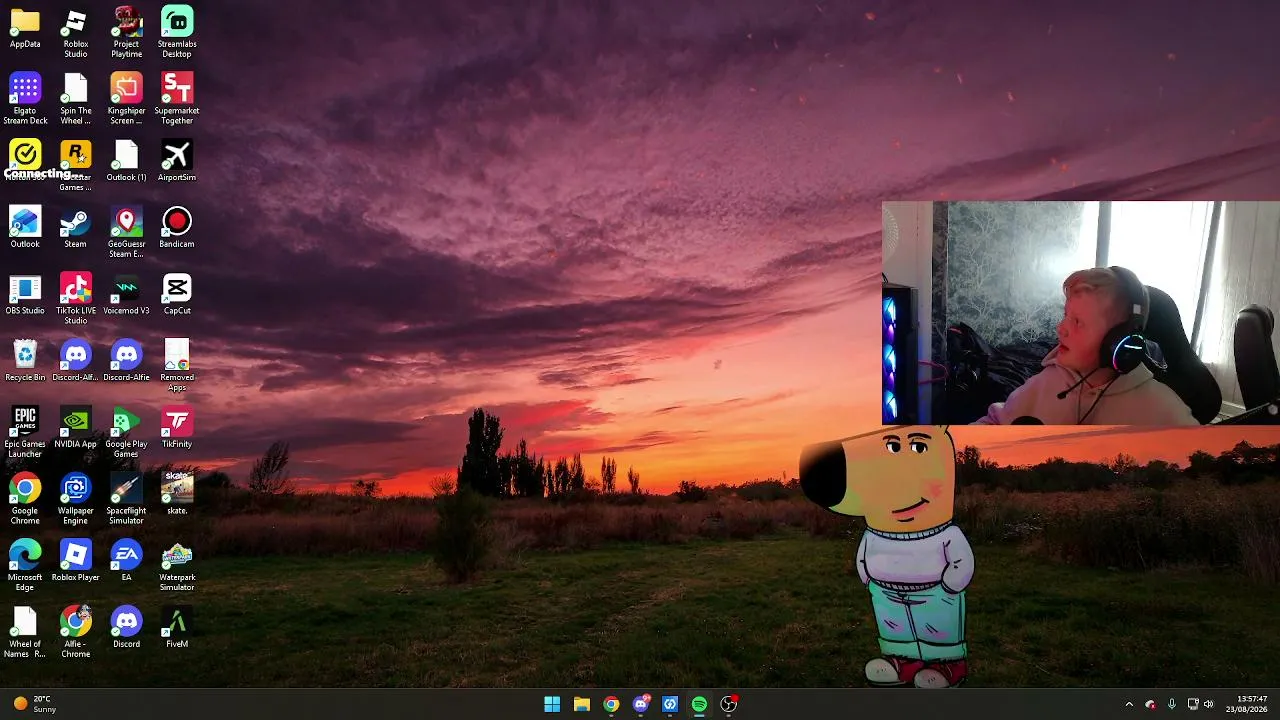Open OBS Studio from the taskbar
This screenshot has height=720, width=1280.
tap(729, 704)
